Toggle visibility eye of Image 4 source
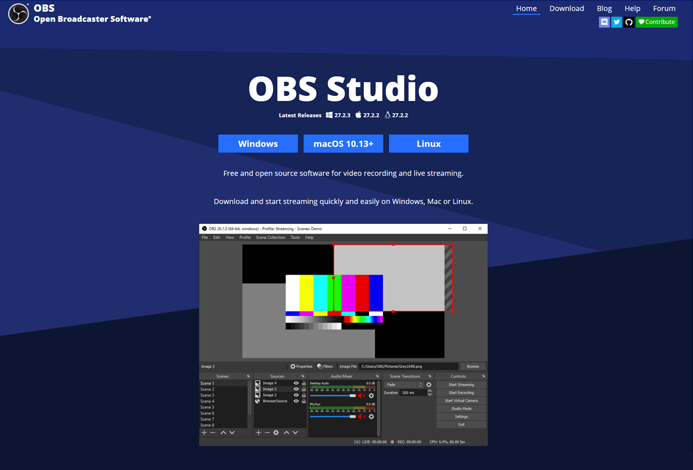 [296, 383]
